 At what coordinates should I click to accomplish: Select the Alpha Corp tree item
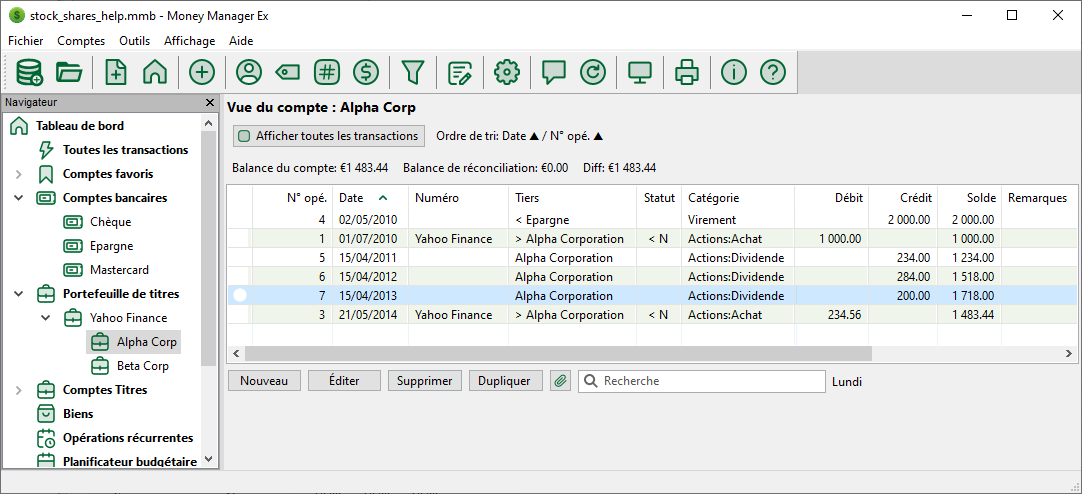(x=146, y=342)
